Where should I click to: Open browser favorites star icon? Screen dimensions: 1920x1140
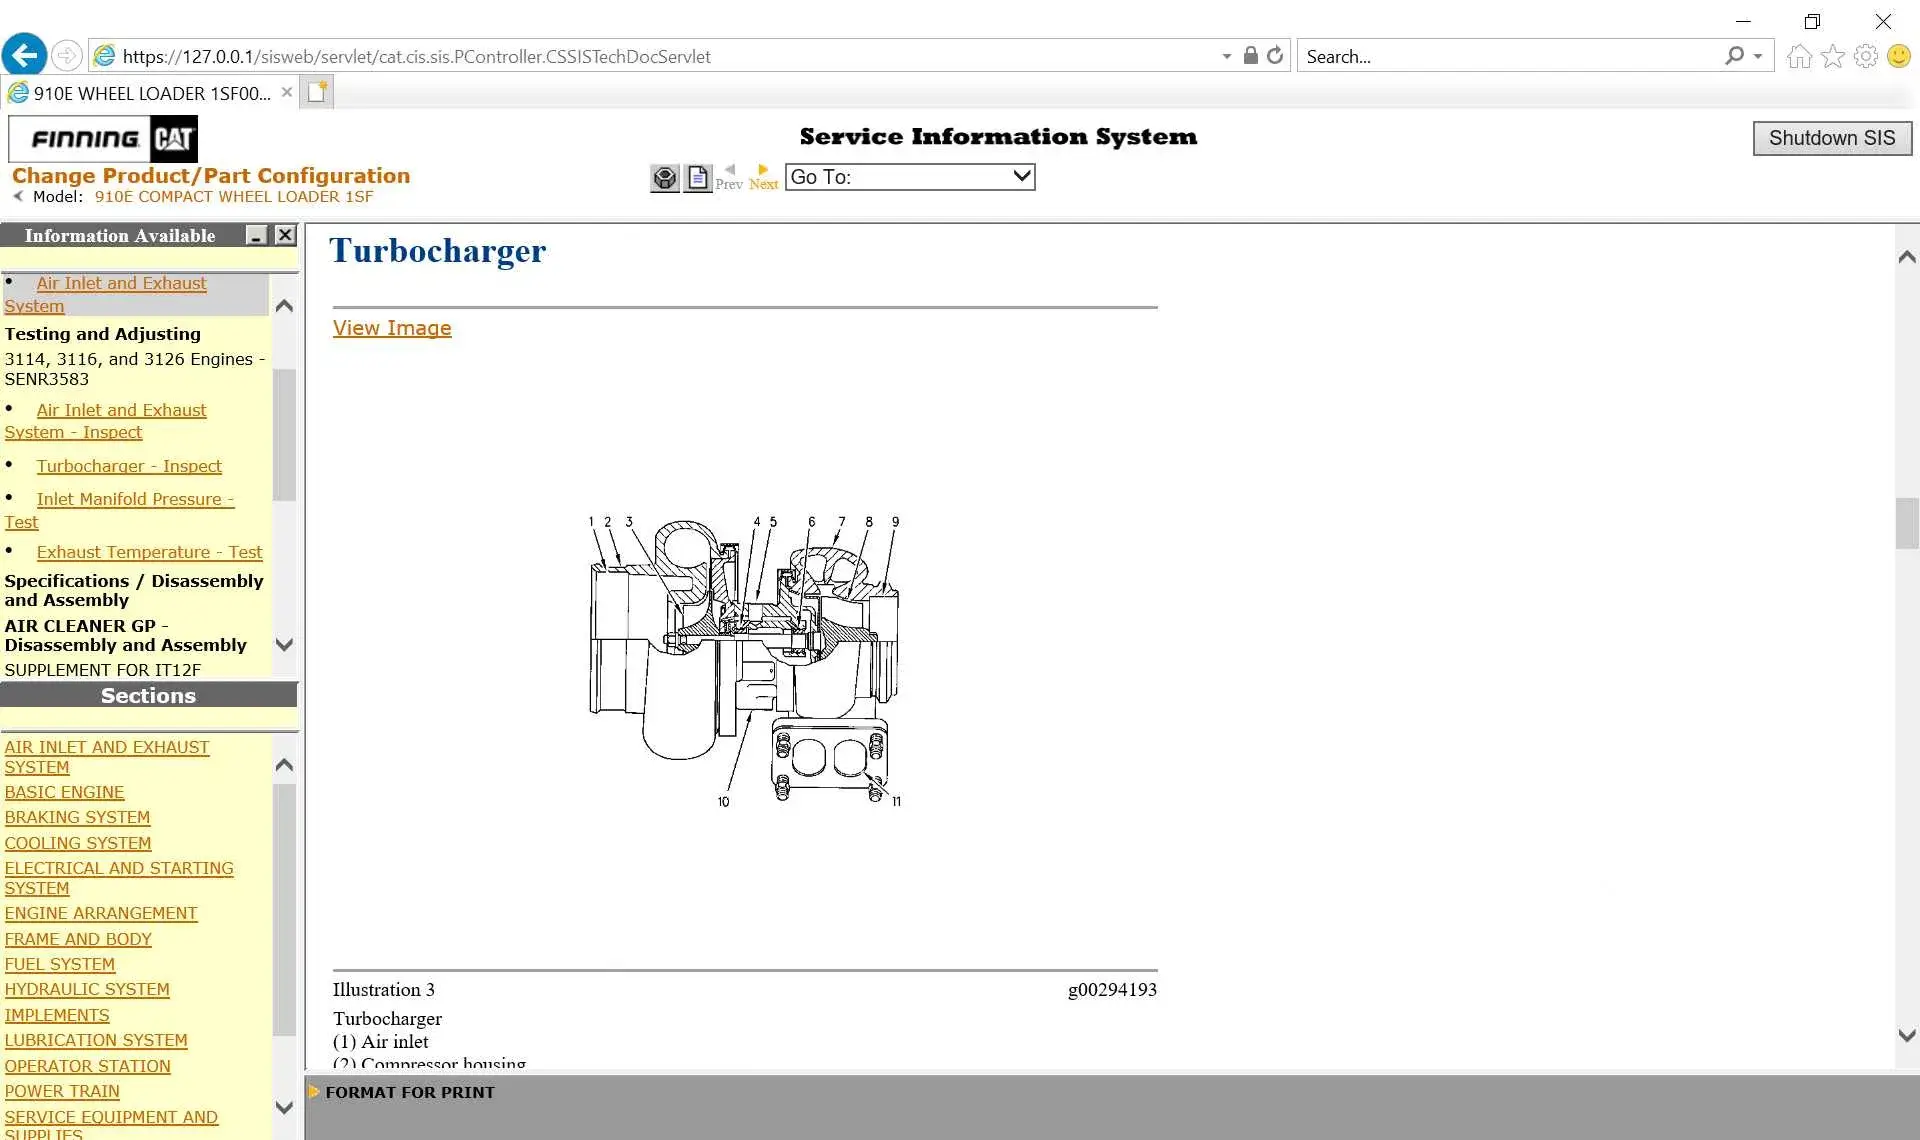pyautogui.click(x=1832, y=56)
